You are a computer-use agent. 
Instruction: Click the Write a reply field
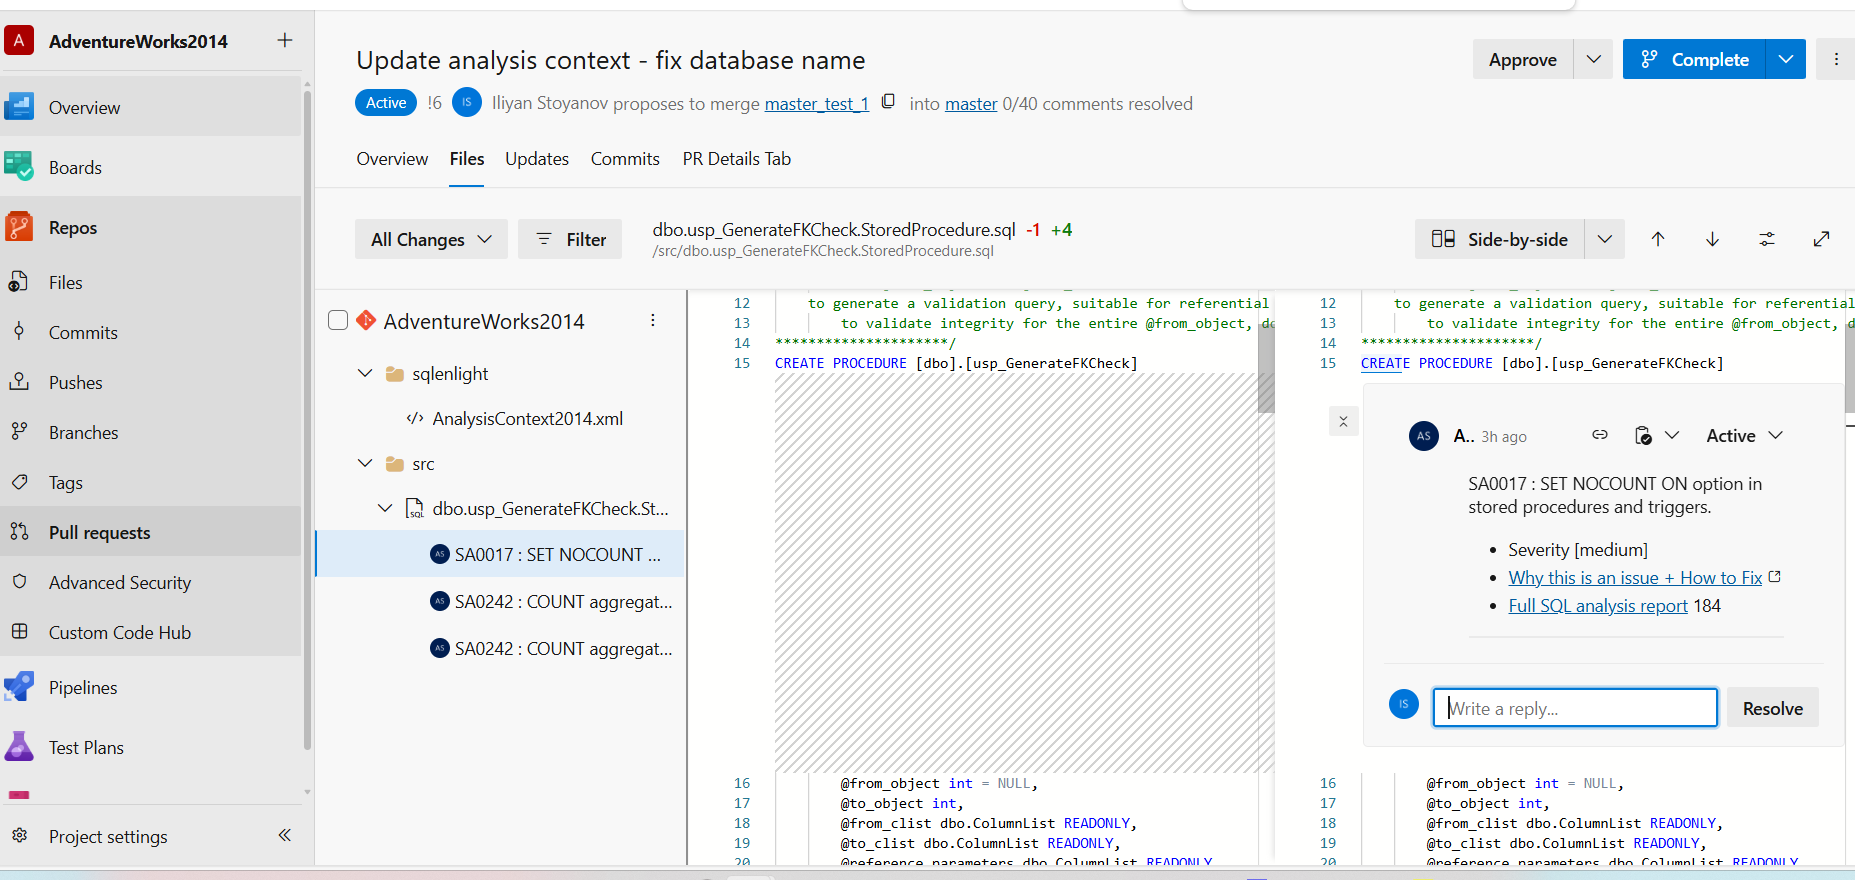click(1575, 708)
